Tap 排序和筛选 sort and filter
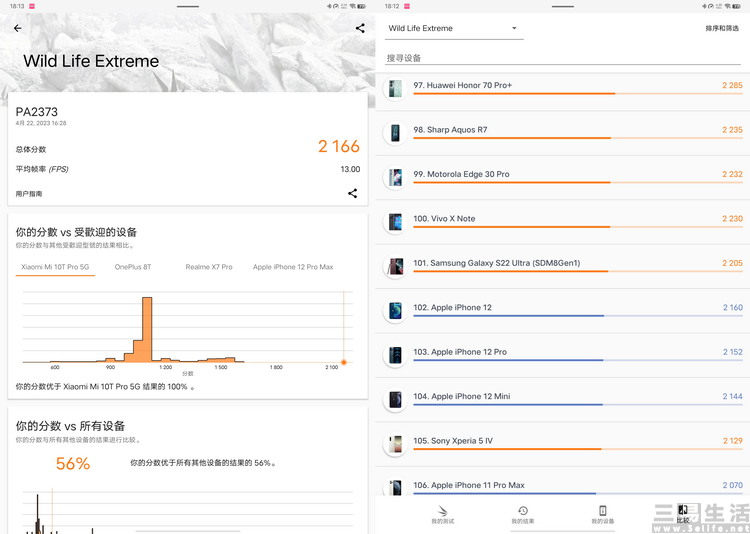The image size is (750, 534). pos(722,28)
